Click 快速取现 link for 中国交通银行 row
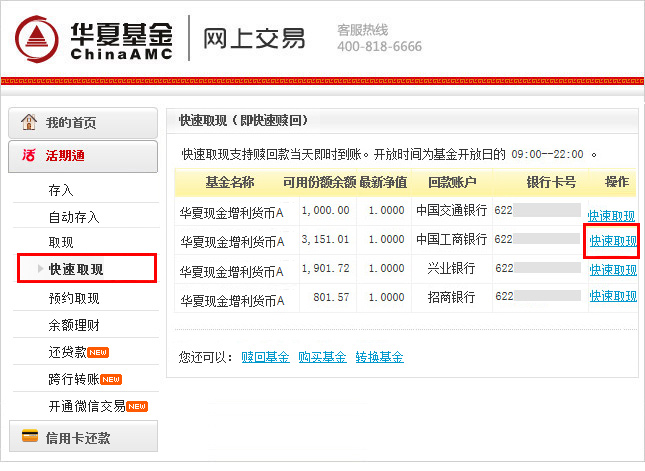This screenshot has width=645, height=471. [611, 216]
